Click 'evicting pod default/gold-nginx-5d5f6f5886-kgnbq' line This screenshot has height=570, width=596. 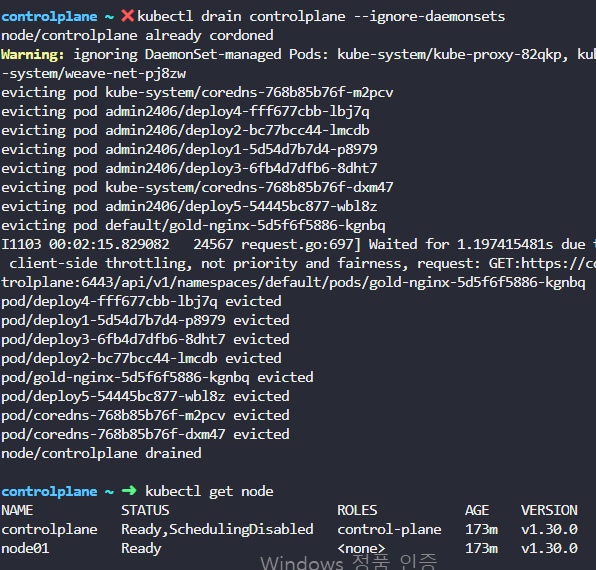(193, 226)
